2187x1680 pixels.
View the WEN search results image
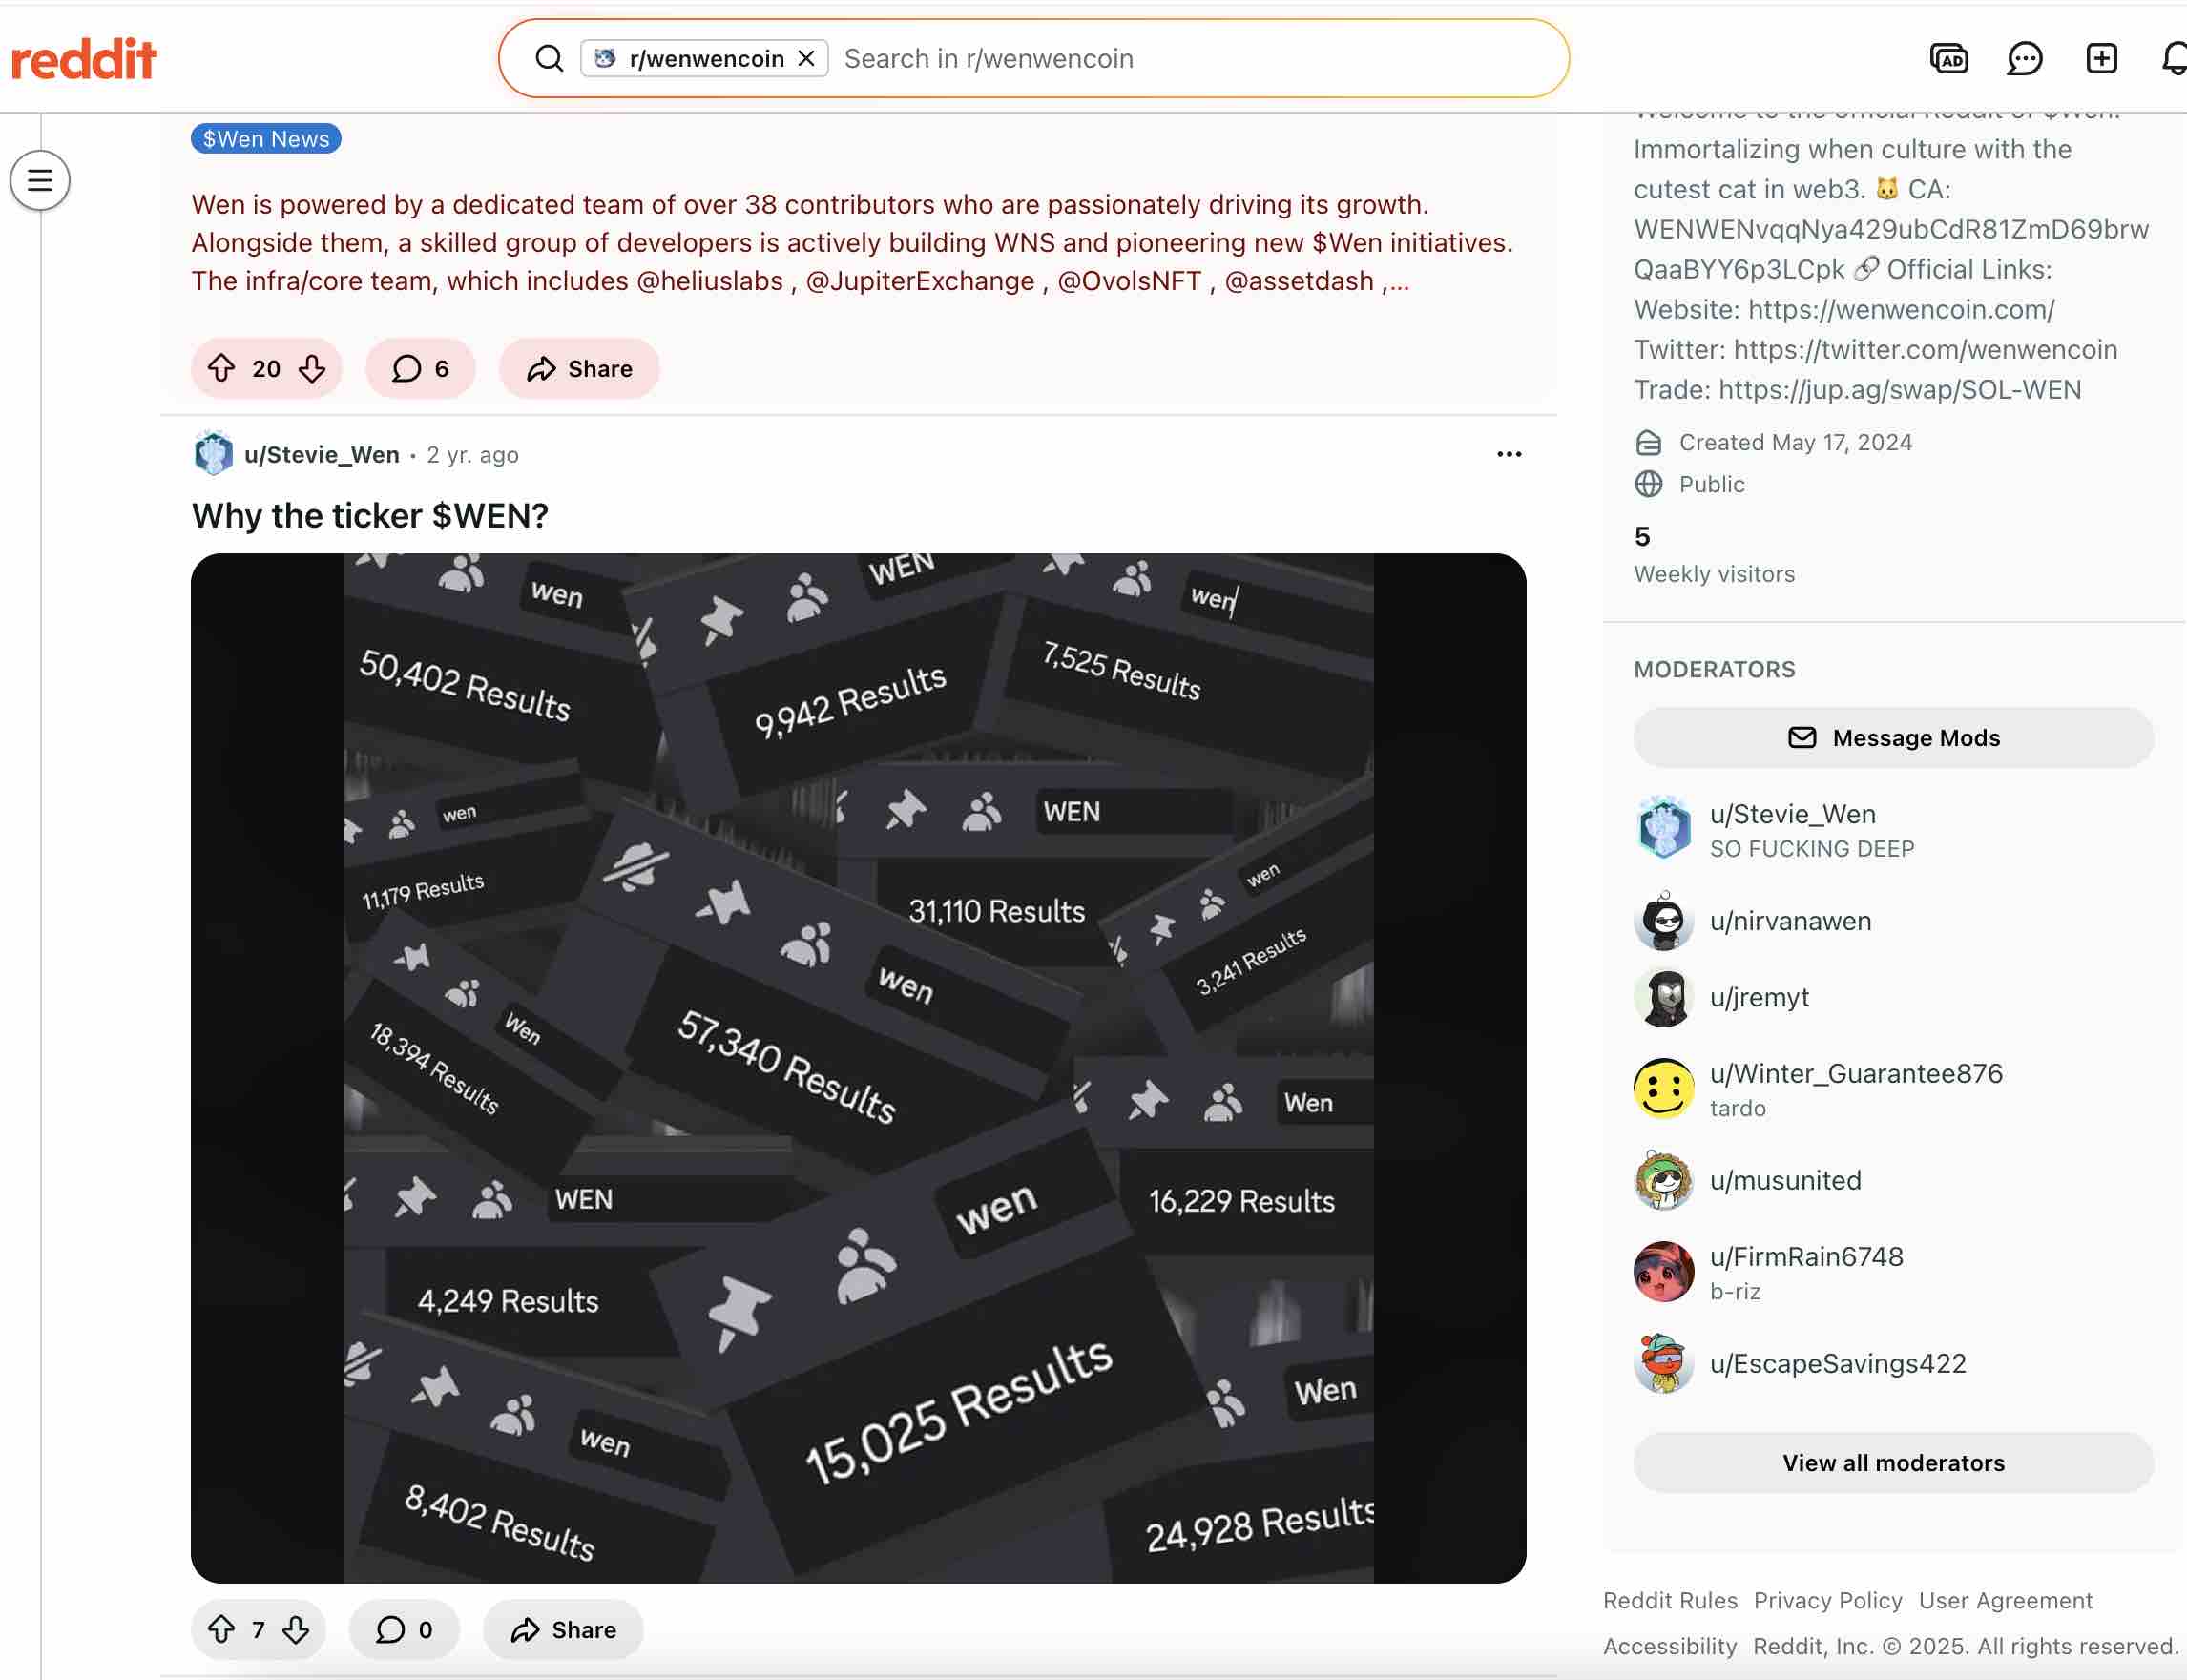coord(858,1068)
